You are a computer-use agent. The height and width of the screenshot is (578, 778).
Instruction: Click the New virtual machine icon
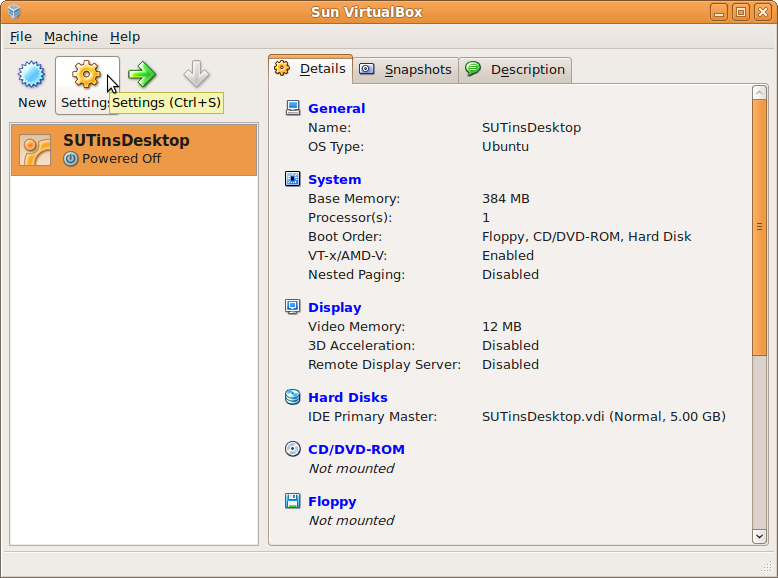pyautogui.click(x=32, y=74)
